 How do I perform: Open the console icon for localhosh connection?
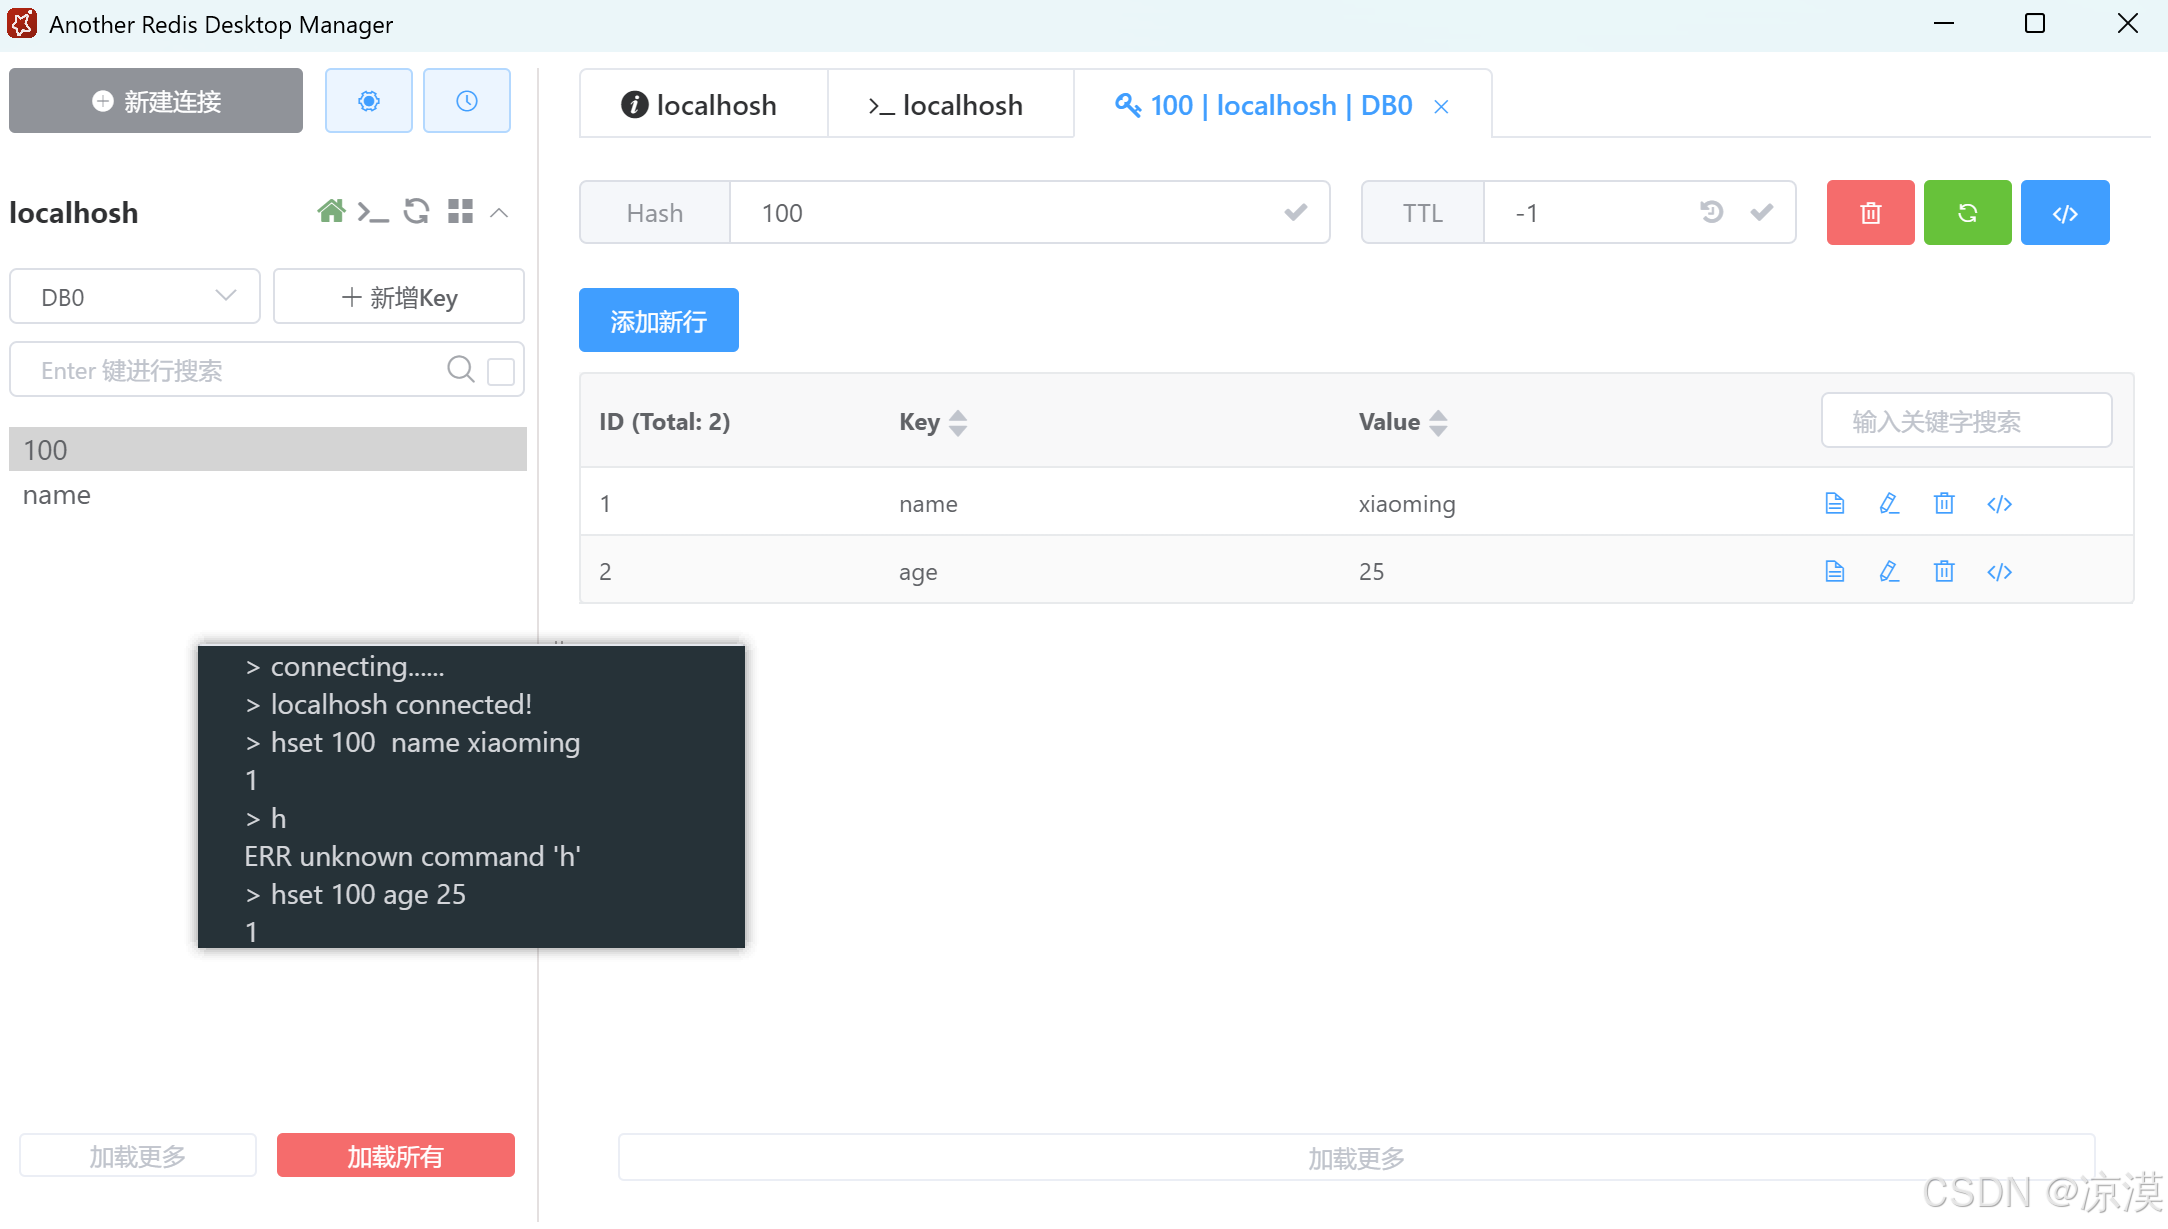coord(373,212)
